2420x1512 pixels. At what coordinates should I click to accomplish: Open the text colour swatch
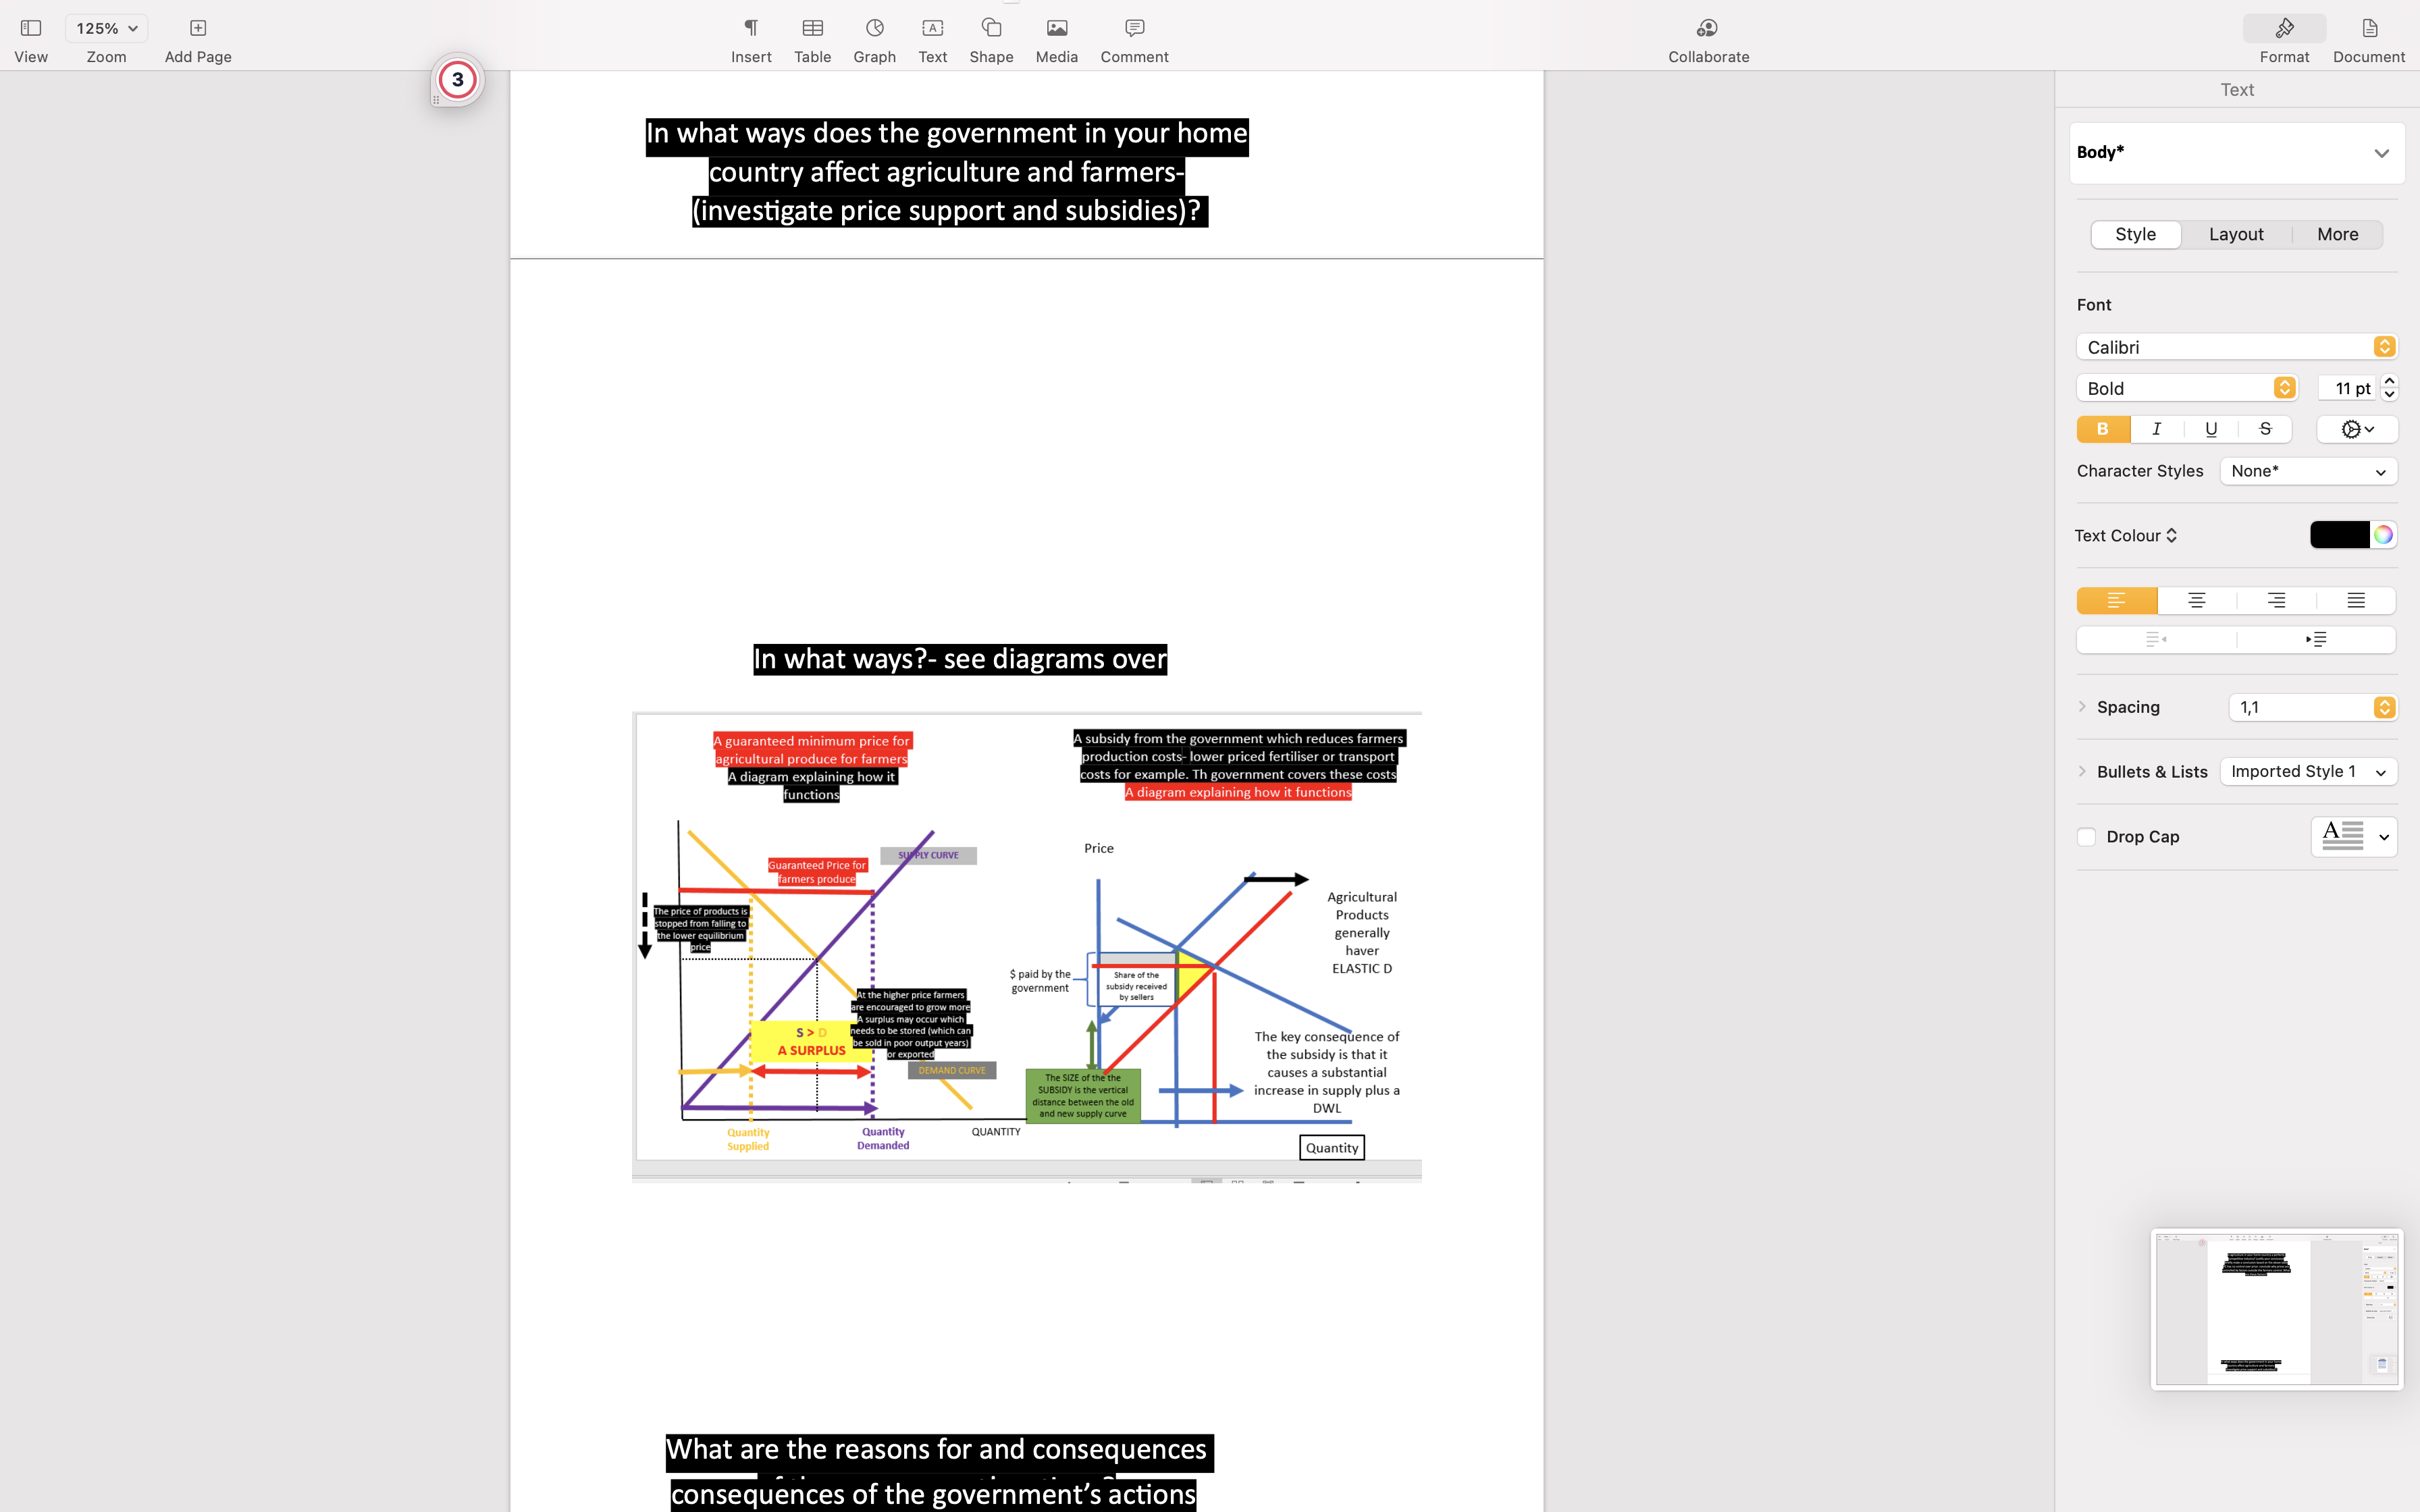click(2339, 535)
